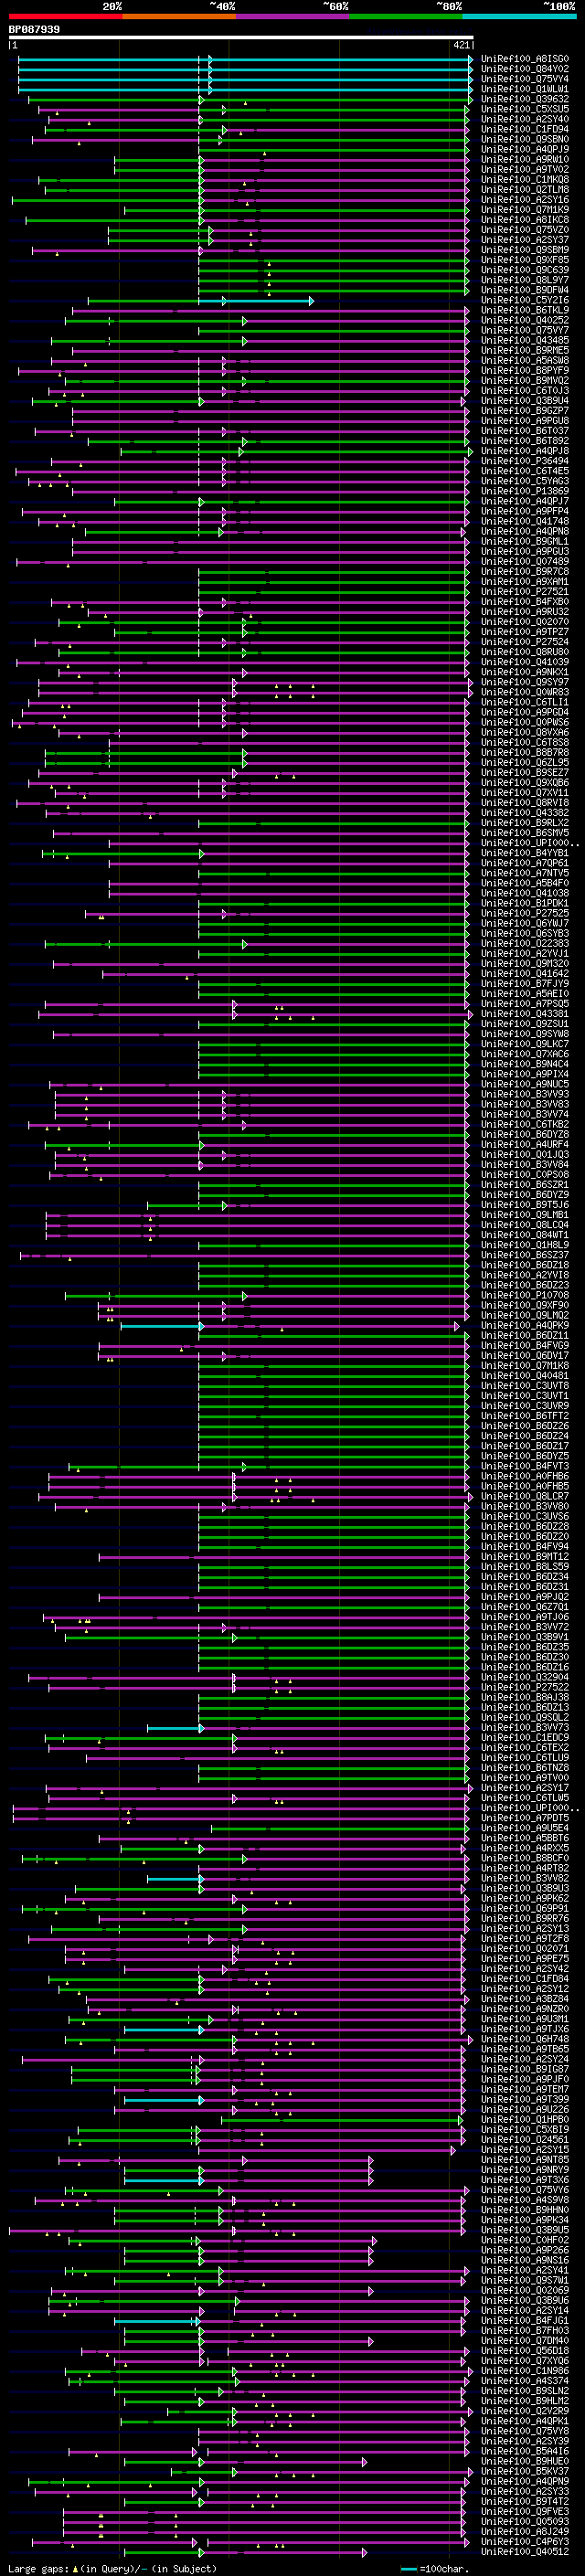Select the UniRef100_A4QPJ9 label
Image resolution: width=585 pixels, height=2576 pixels.
tap(525, 150)
